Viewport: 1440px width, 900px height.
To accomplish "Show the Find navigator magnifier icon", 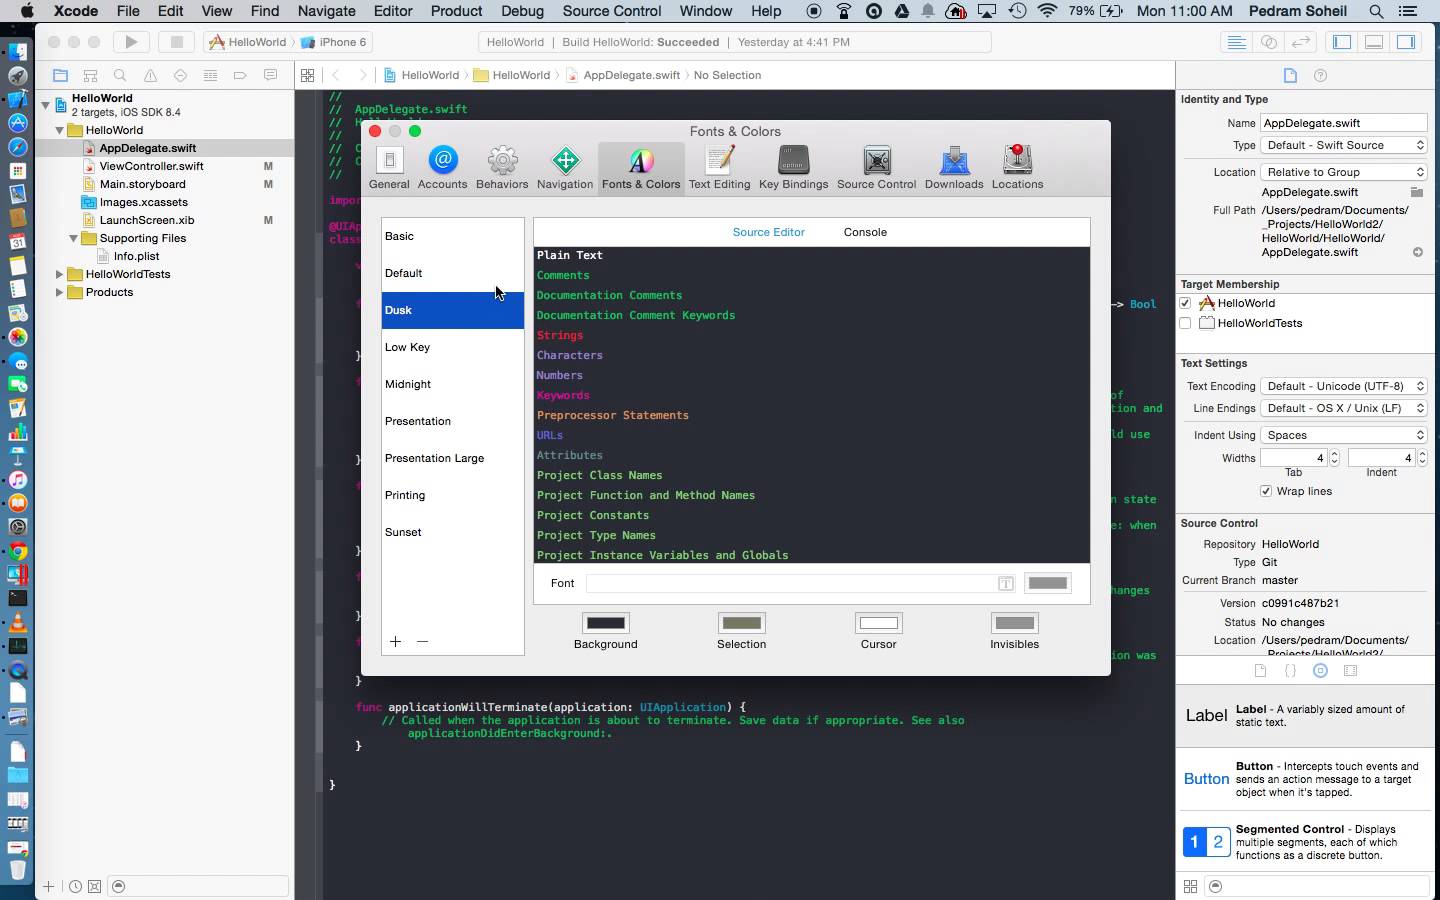I will click(x=120, y=75).
